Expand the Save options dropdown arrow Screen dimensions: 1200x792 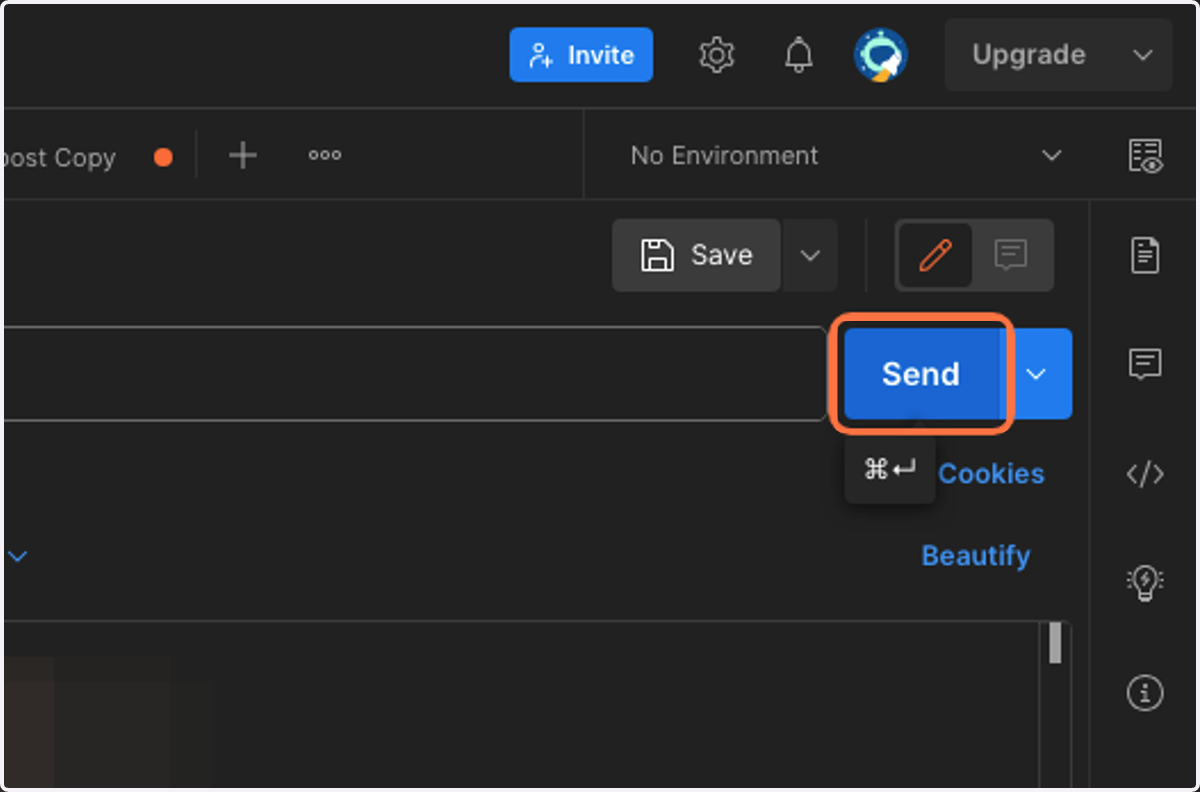coord(810,255)
